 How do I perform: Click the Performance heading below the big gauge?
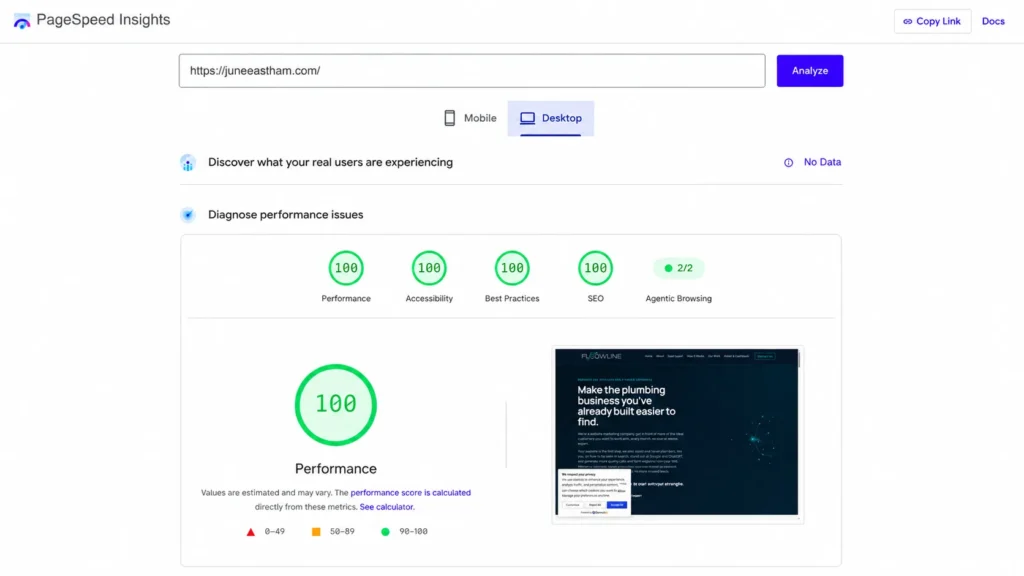[x=336, y=468]
